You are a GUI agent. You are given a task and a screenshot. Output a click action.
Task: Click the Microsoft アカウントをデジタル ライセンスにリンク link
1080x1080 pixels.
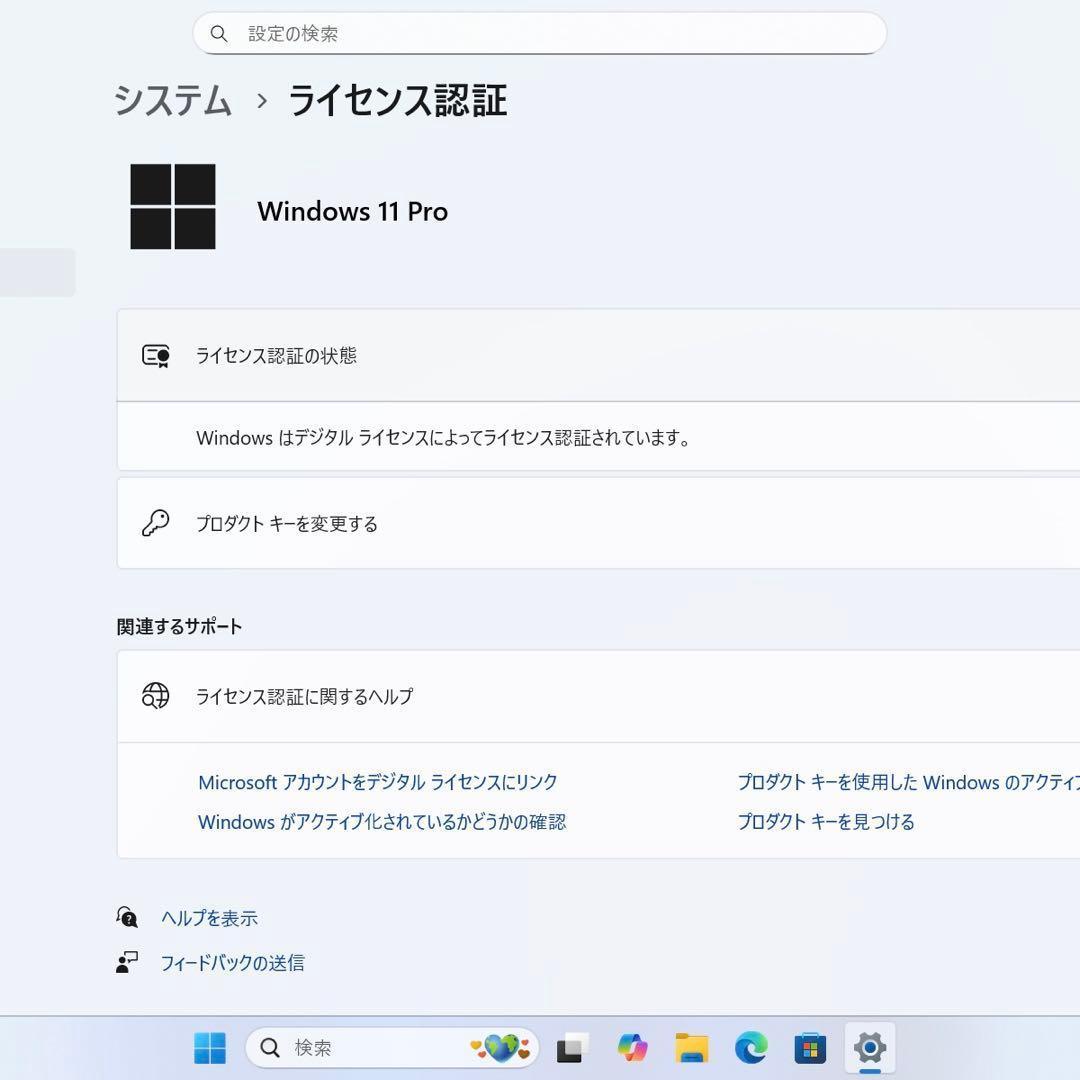(377, 782)
